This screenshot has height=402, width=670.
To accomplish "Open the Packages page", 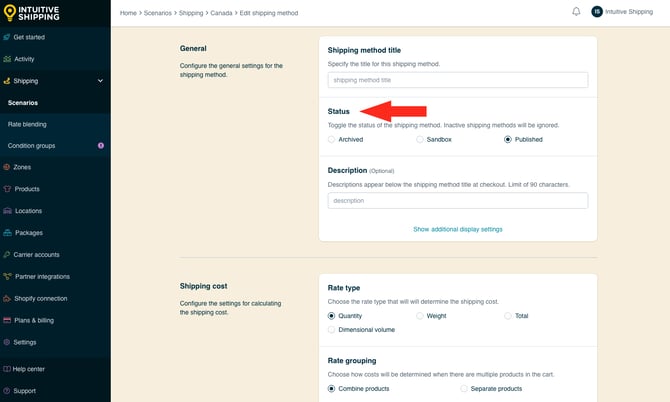I will [x=29, y=233].
